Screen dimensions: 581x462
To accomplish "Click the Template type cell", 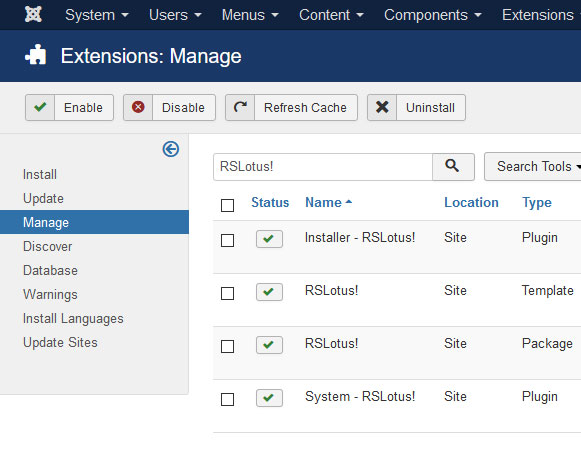I will click(x=548, y=290).
